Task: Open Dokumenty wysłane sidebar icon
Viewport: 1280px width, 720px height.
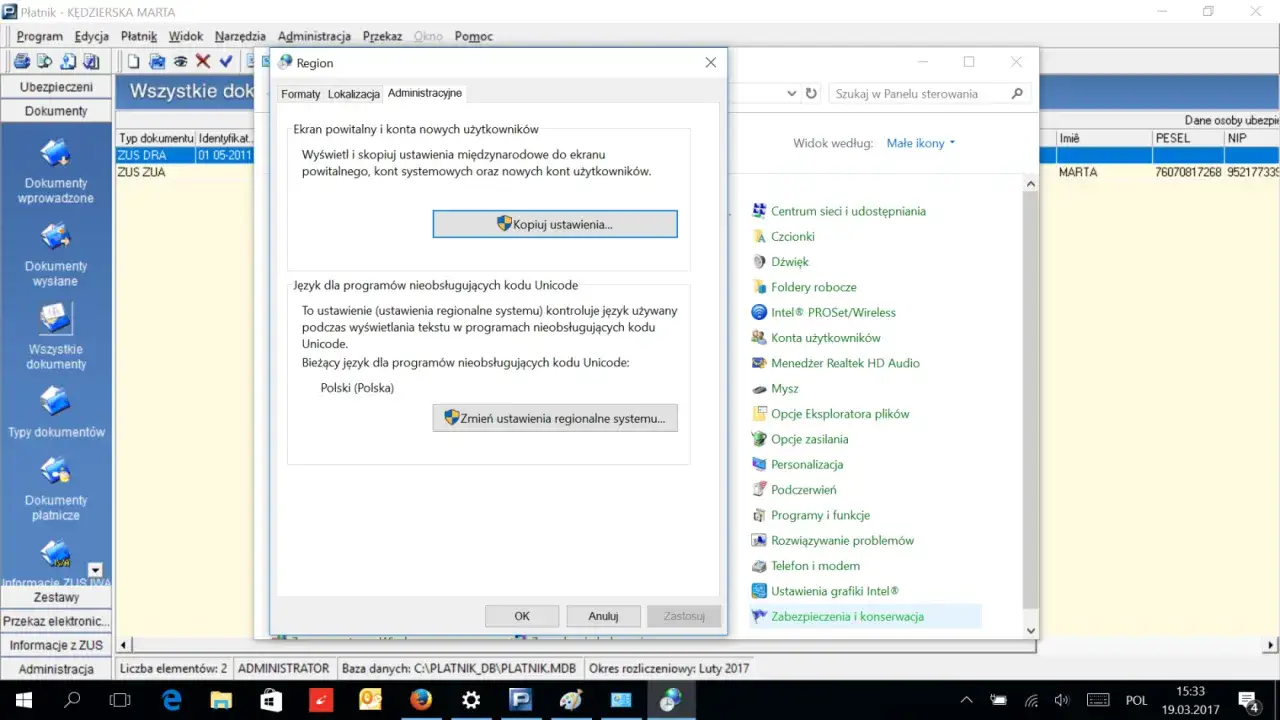Action: coord(56,254)
